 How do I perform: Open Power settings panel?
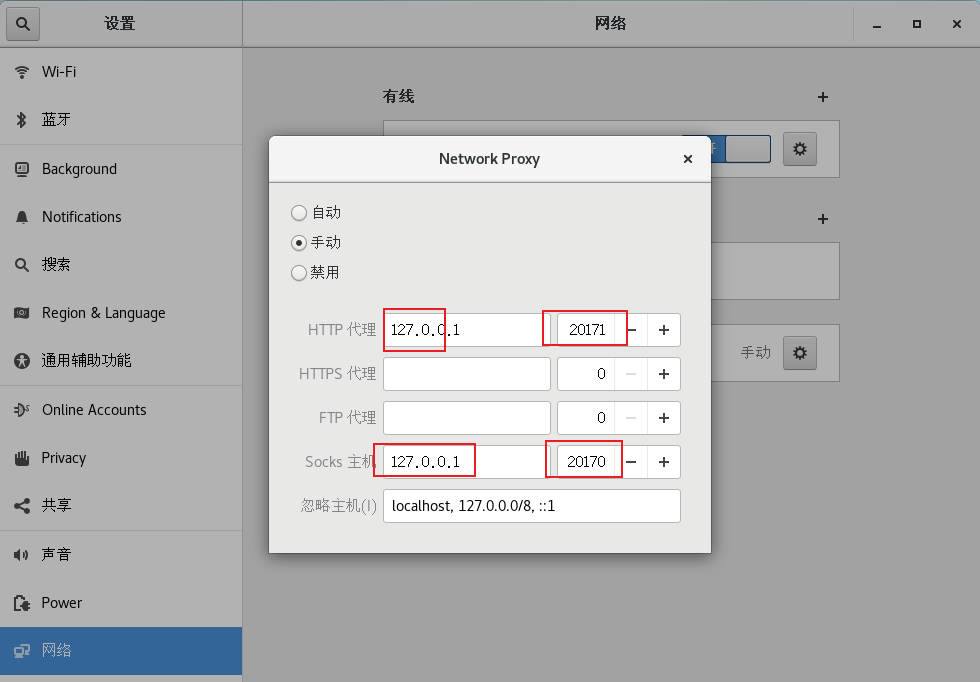pos(121,603)
